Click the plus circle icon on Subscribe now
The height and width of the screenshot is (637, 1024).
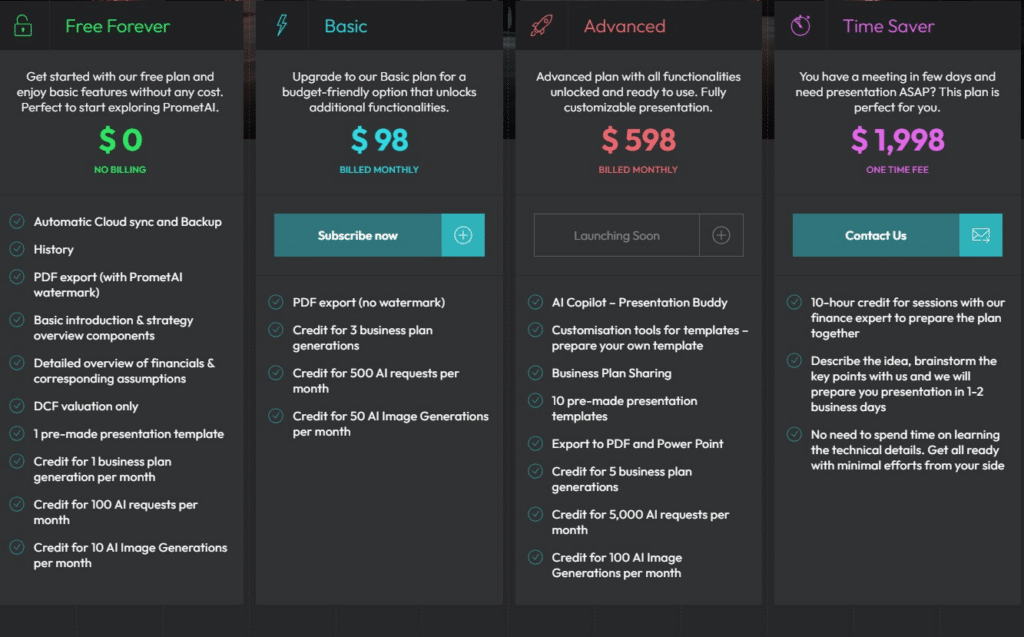463,235
